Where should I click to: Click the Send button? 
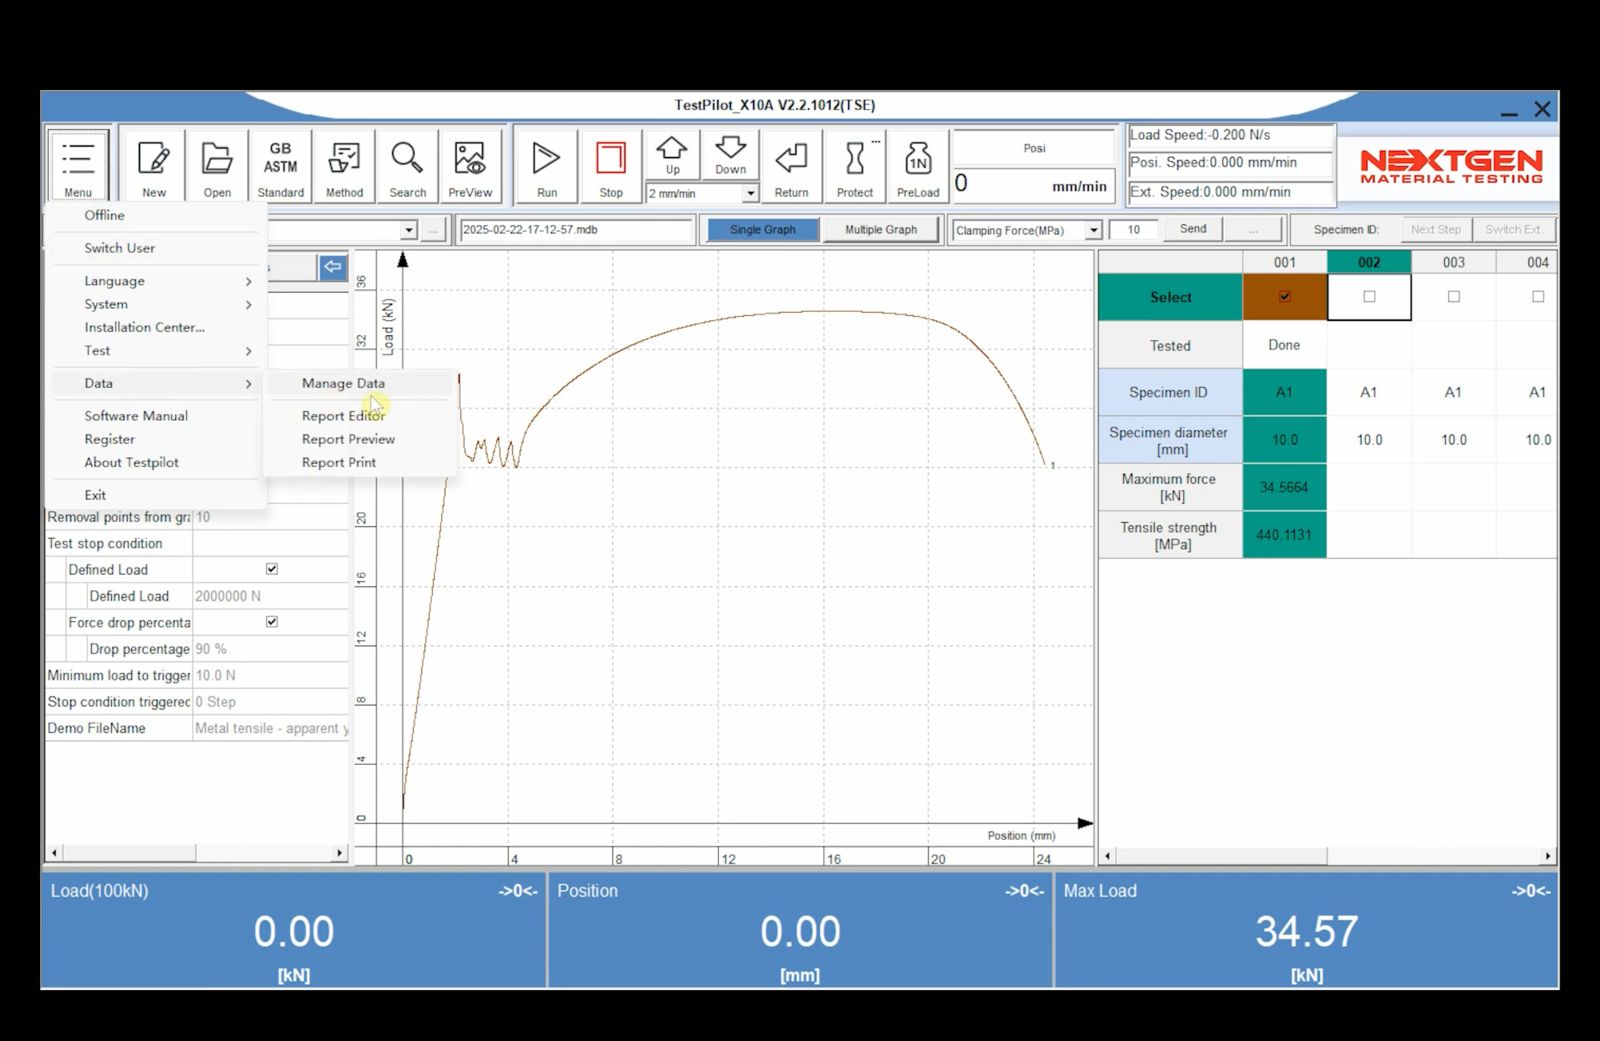click(1193, 229)
